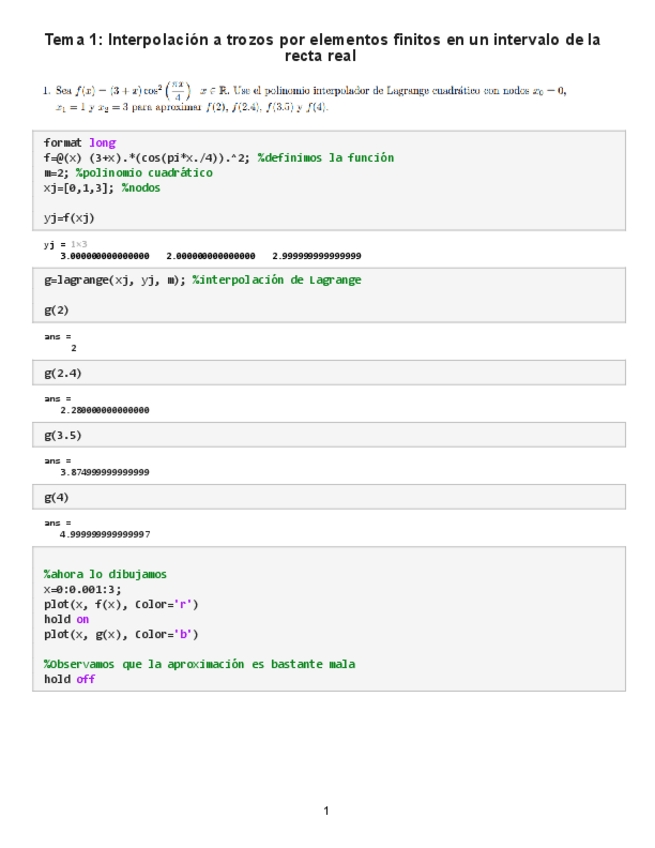The width and height of the screenshot is (655, 848).
Task: Click the 'xj=[0,1,3]; %nodos' code line
Action: [101, 188]
